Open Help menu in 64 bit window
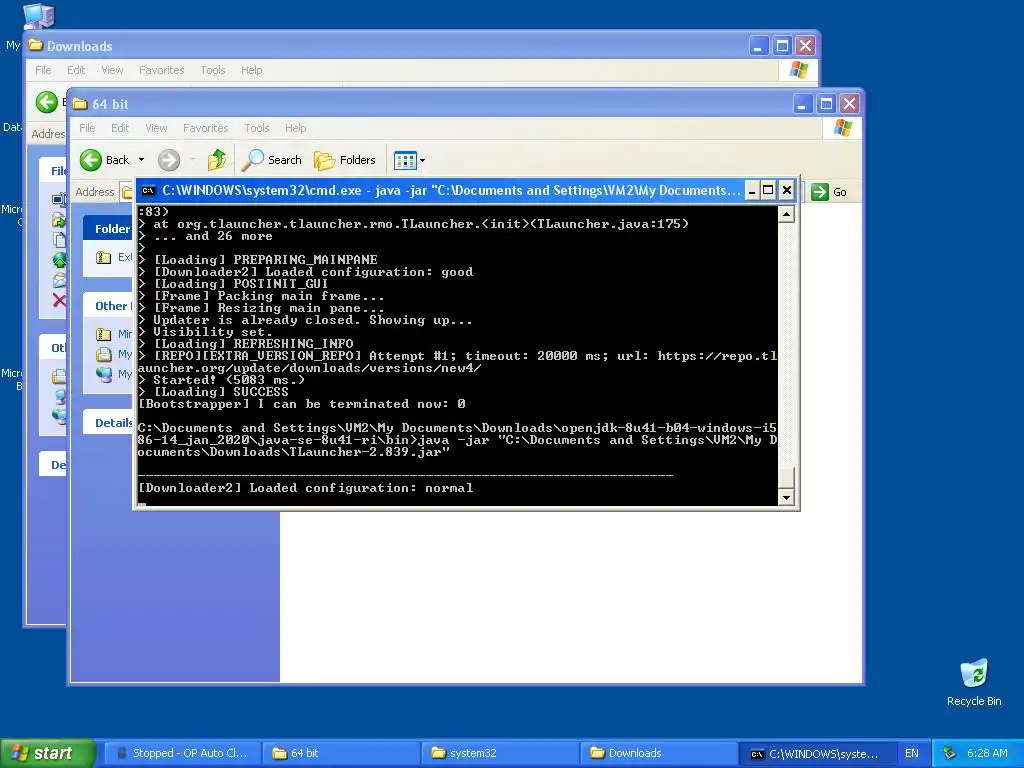 point(295,128)
